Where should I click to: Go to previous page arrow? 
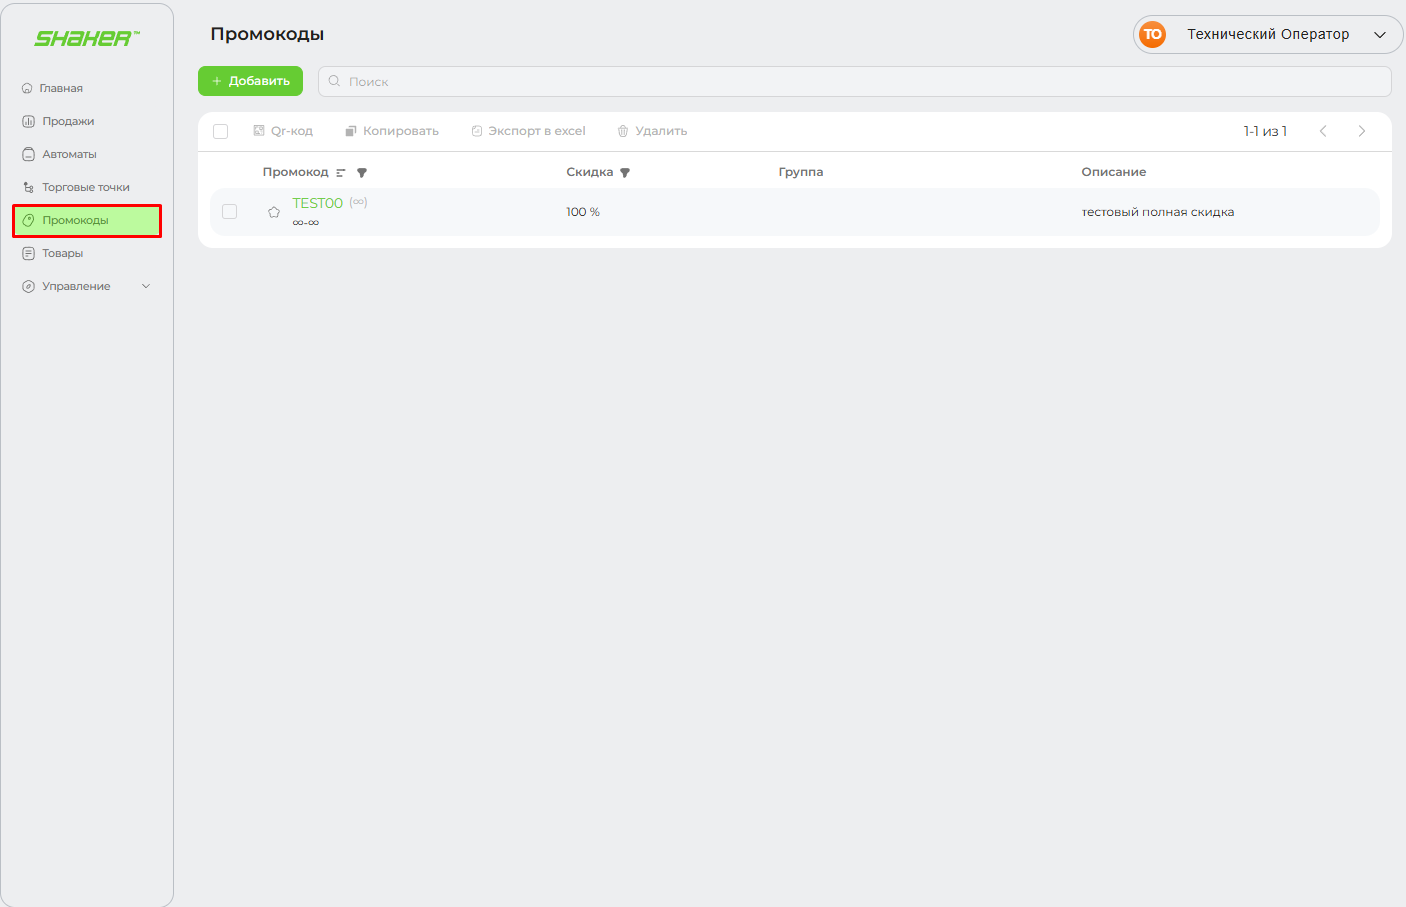point(1323,131)
